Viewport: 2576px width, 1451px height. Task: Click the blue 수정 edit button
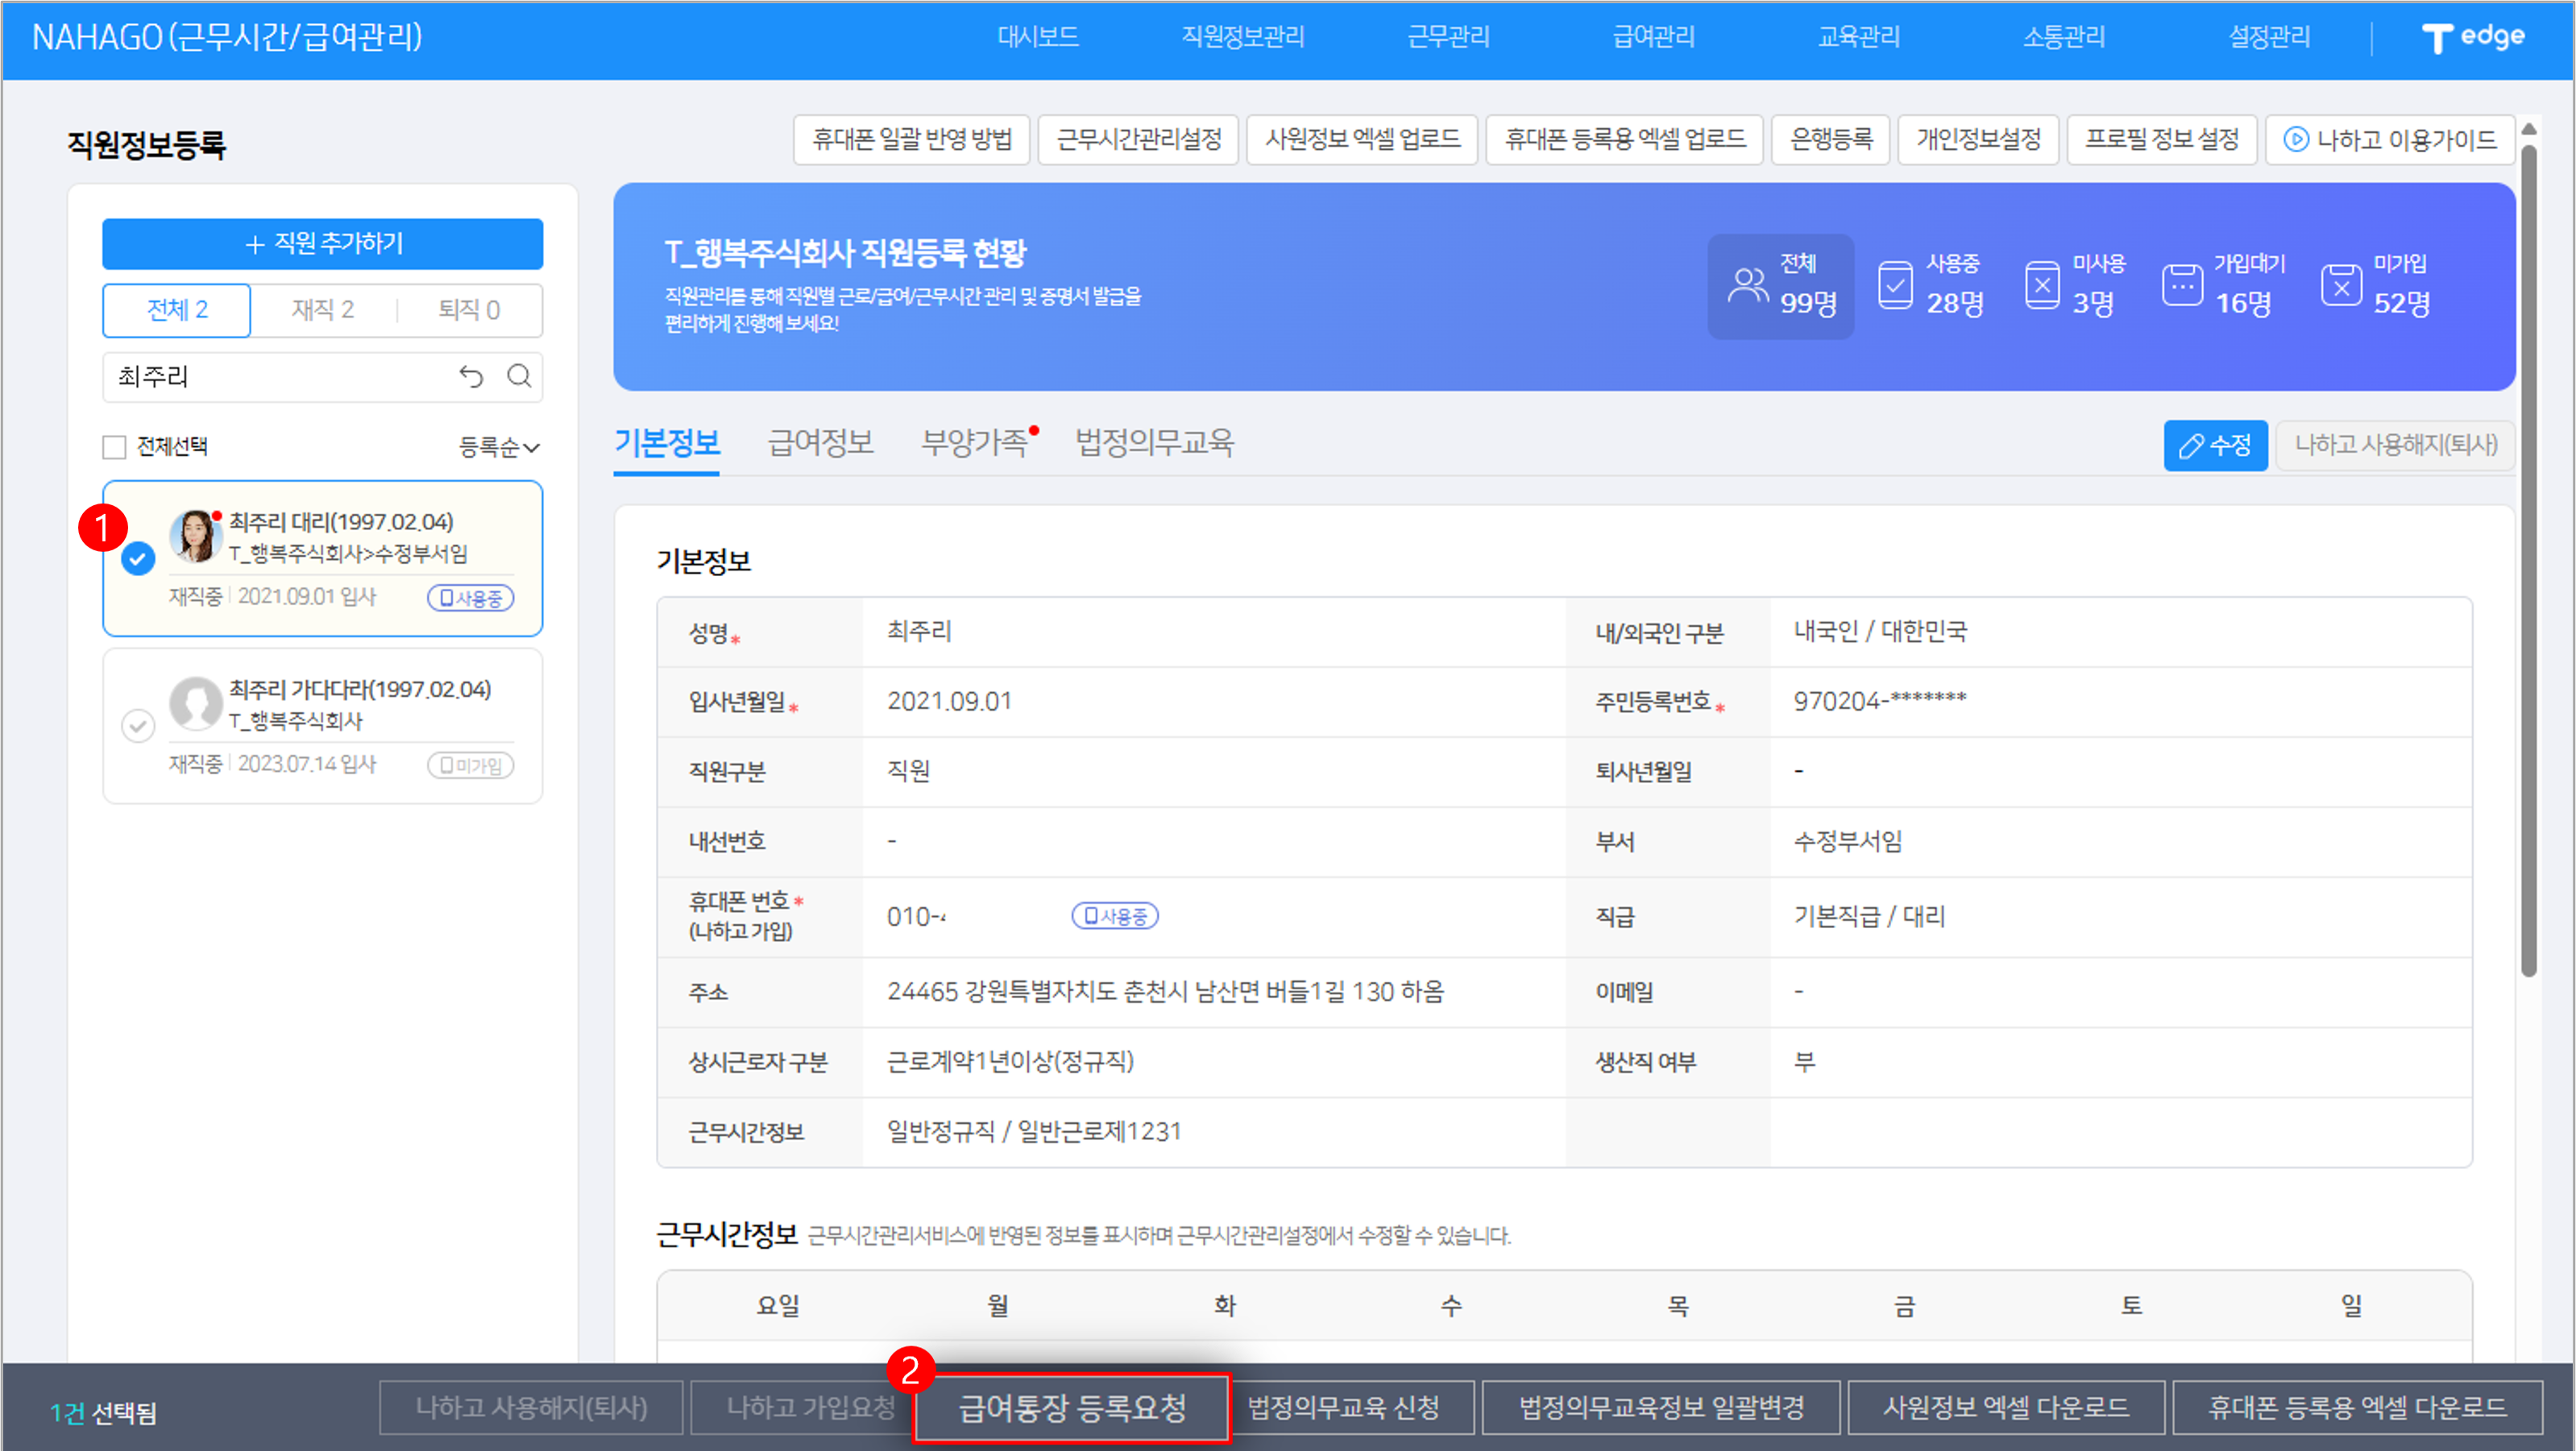(2215, 445)
